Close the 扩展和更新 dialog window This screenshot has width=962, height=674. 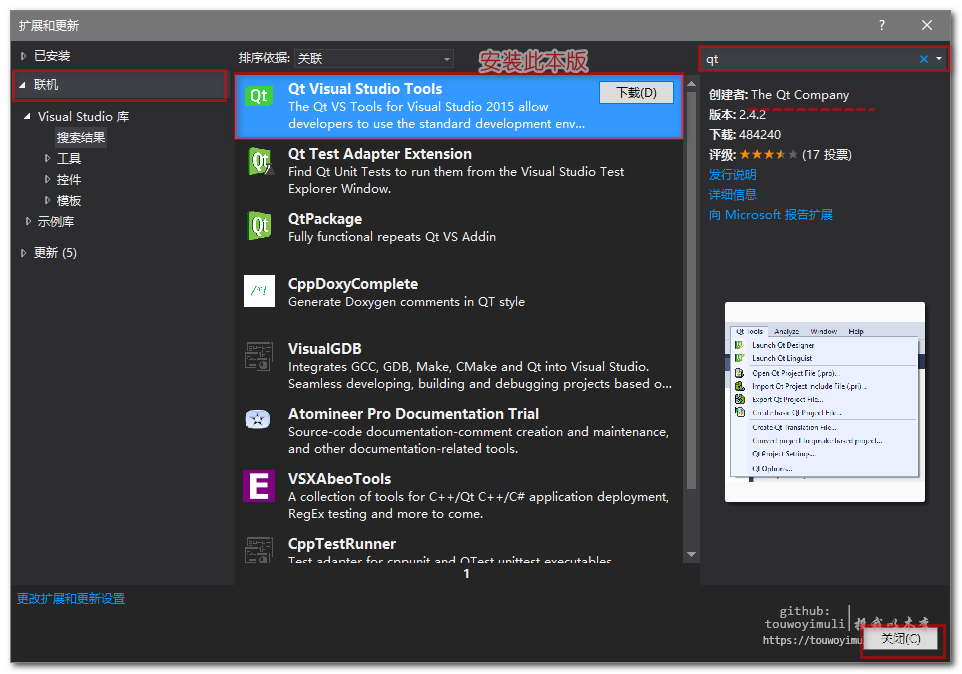(926, 25)
